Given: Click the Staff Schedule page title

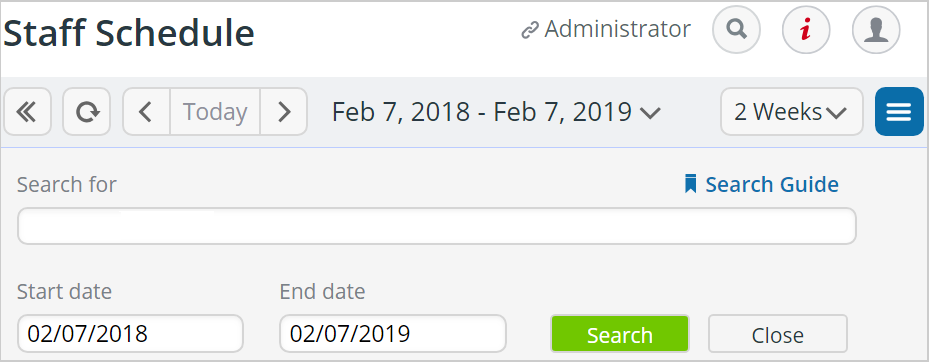Looking at the screenshot, I should point(129,33).
